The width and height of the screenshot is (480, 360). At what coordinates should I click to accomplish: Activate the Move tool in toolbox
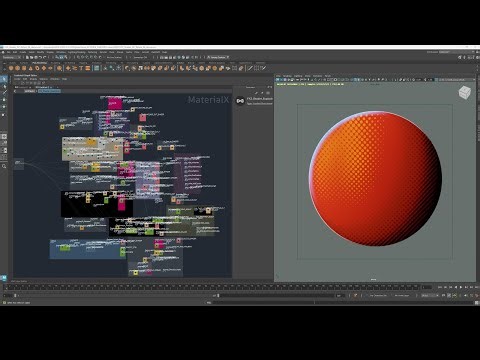[4, 100]
